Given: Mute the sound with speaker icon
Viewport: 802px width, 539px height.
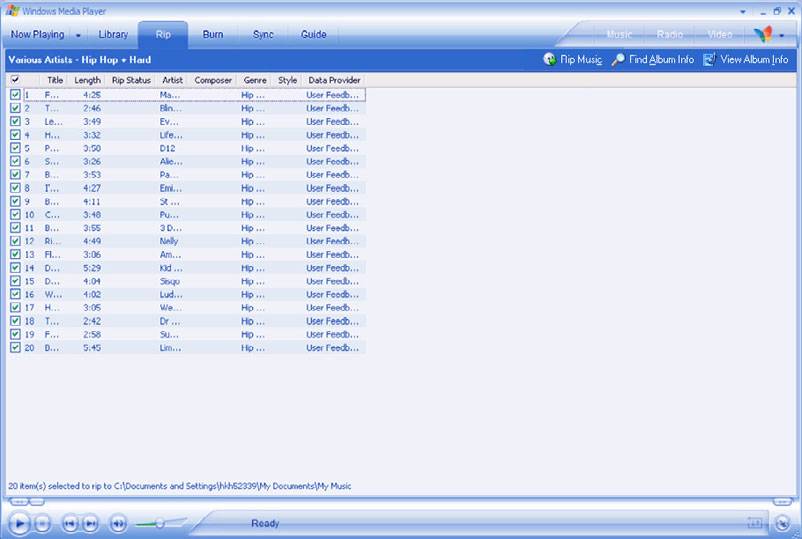Looking at the screenshot, I should click(x=118, y=523).
